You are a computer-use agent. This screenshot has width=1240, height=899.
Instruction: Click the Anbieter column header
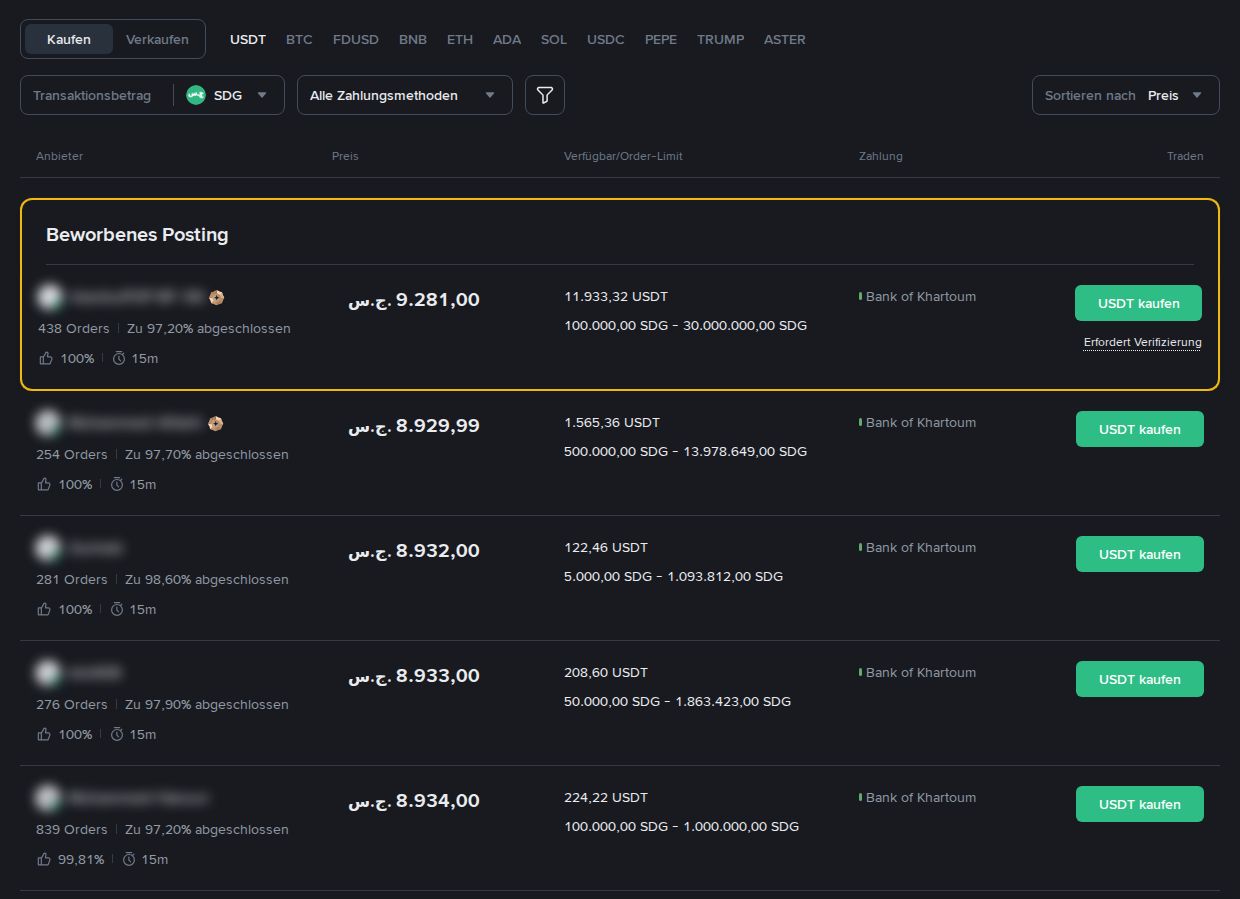pos(60,156)
